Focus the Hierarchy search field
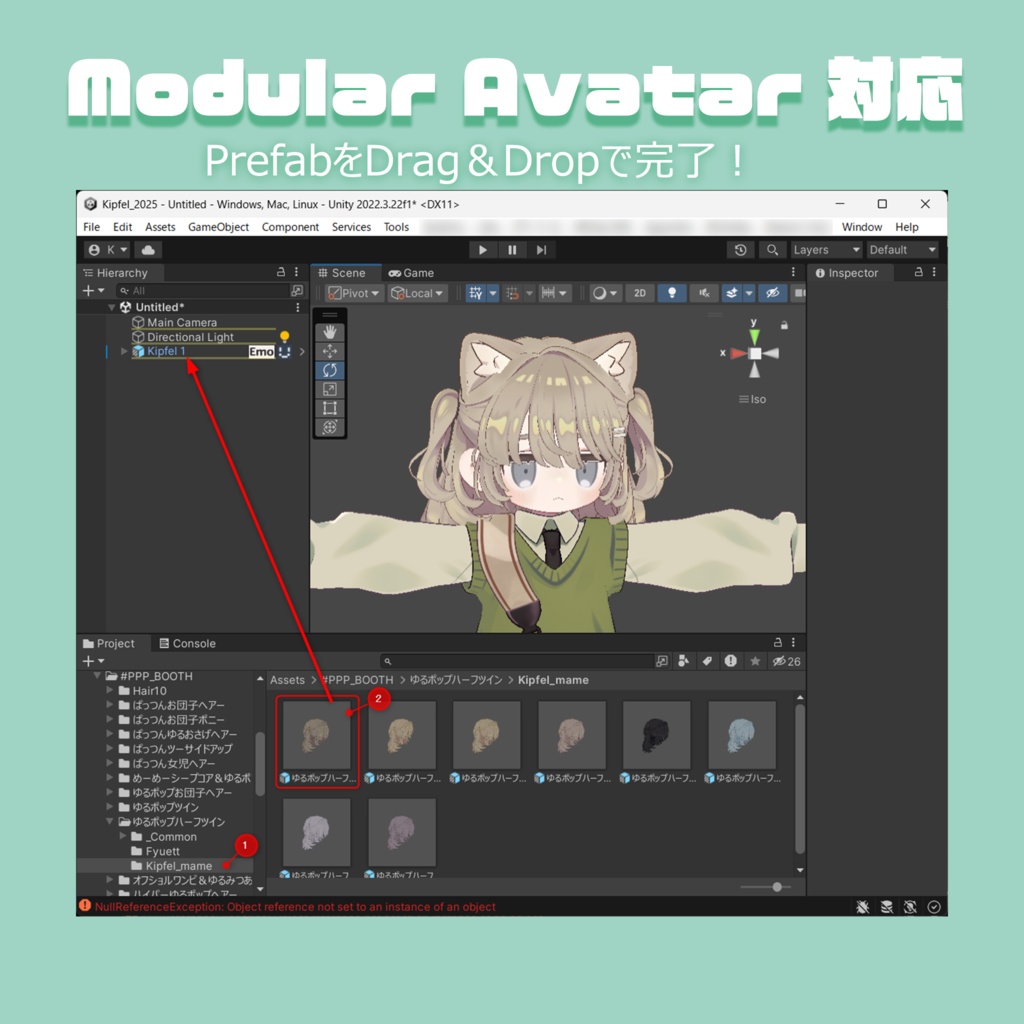Viewport: 1024px width, 1024px height. pyautogui.click(x=204, y=291)
